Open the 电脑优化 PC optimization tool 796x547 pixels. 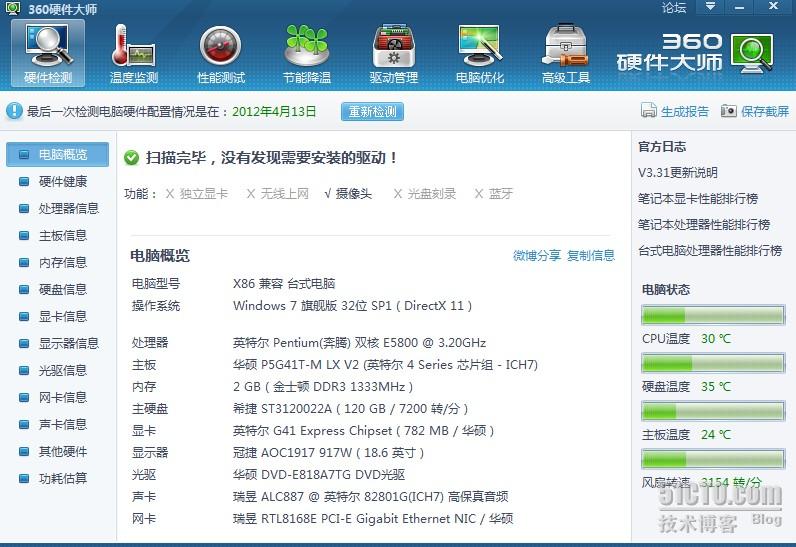coord(480,53)
